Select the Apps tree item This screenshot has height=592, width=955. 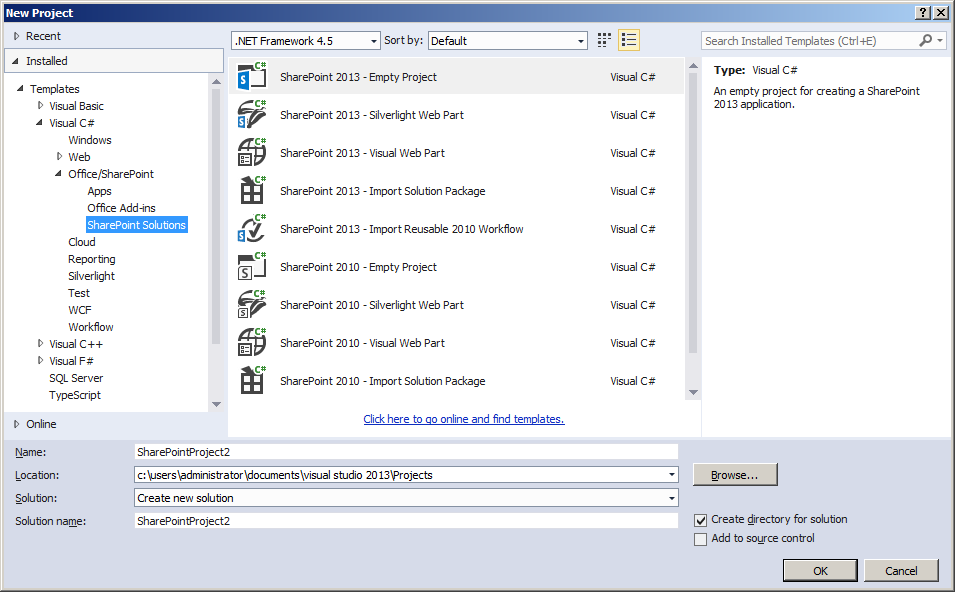(99, 191)
